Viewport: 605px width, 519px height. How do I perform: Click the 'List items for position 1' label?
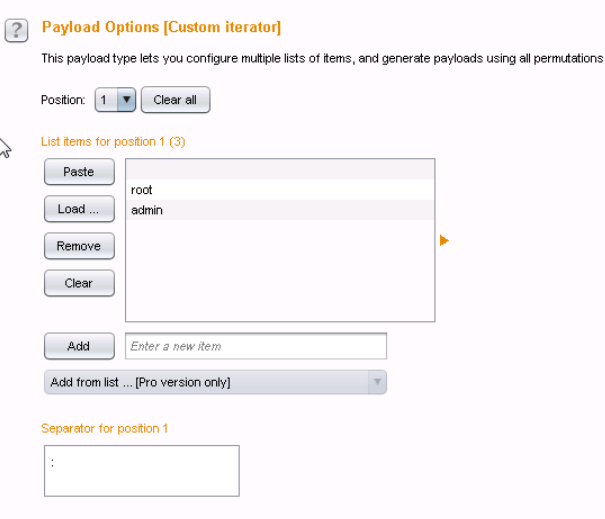click(x=113, y=142)
